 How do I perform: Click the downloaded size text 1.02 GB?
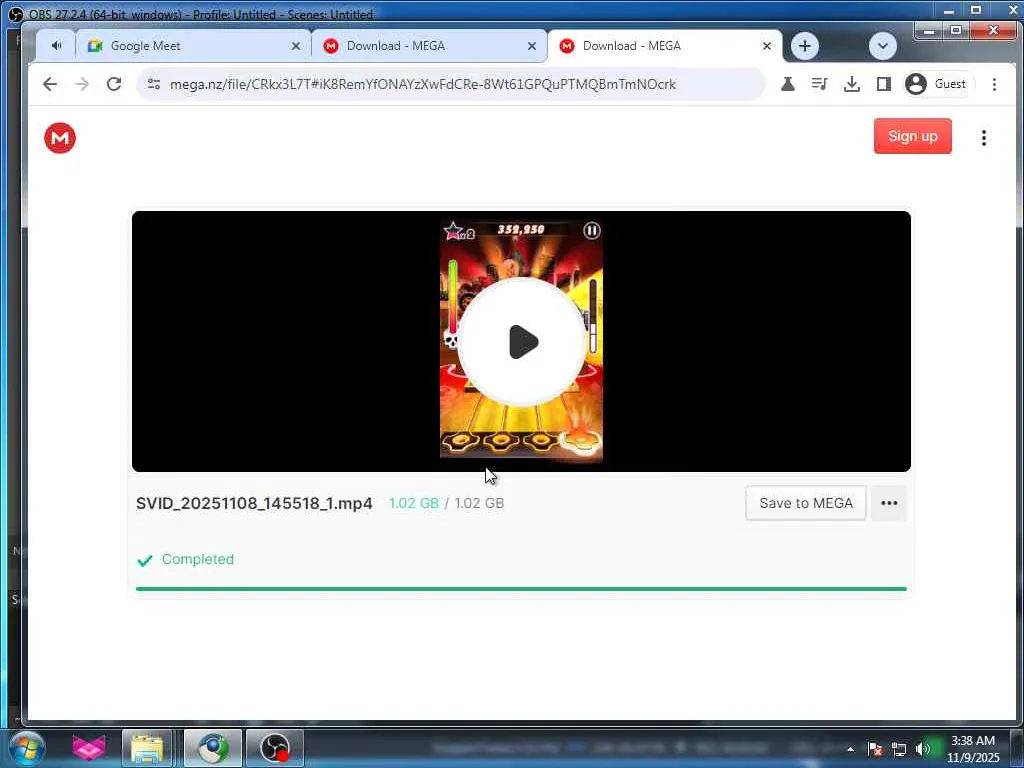(x=413, y=504)
